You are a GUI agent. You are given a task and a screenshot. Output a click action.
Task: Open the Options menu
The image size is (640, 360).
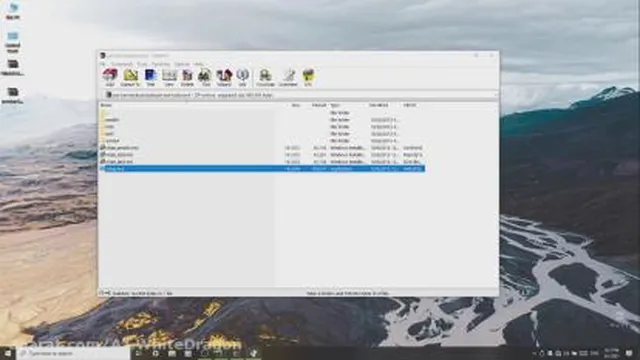click(x=182, y=64)
